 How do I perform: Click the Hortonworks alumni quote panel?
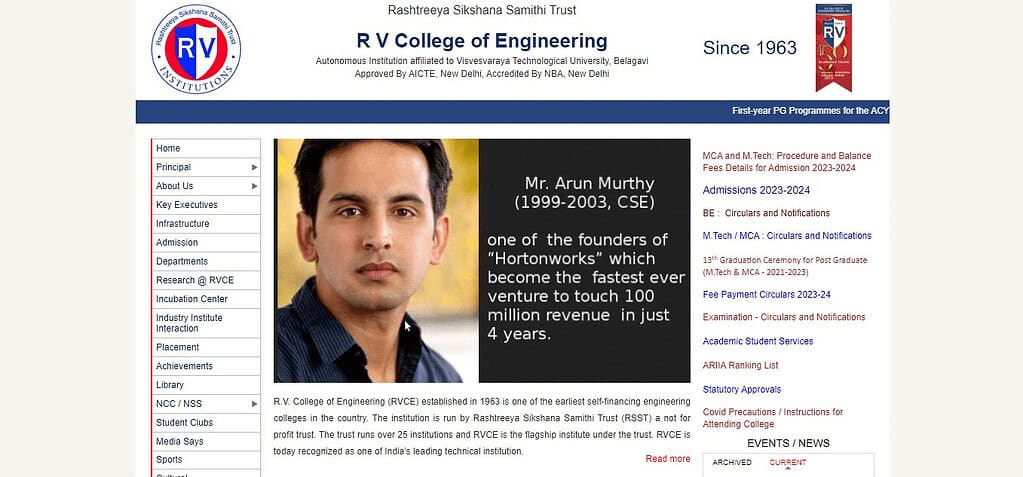(x=585, y=260)
